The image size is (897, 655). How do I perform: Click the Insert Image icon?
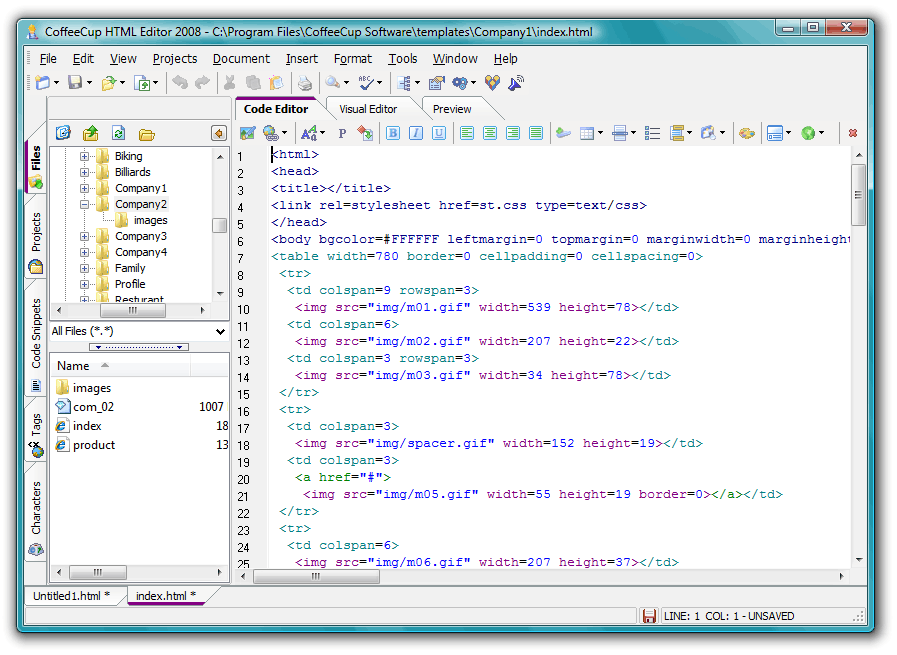248,133
